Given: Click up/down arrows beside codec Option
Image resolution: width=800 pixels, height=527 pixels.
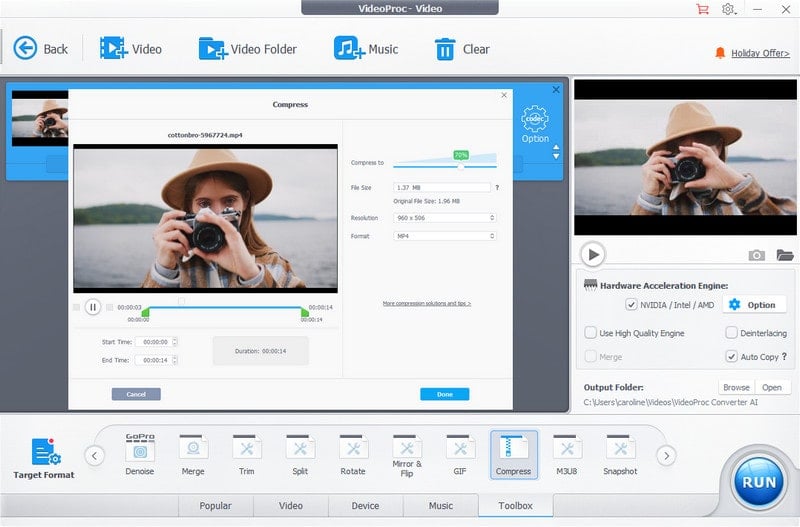Looking at the screenshot, I should [556, 152].
